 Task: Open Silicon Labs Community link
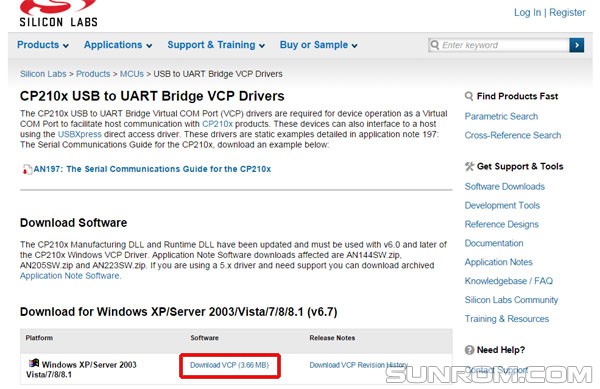511,300
